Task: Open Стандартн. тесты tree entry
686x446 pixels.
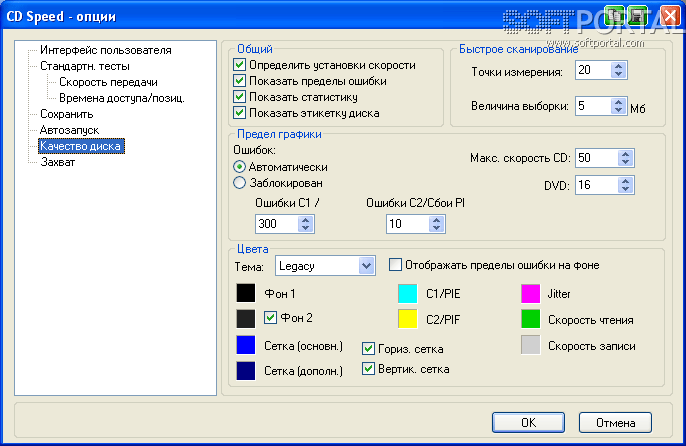Action: [x=84, y=66]
